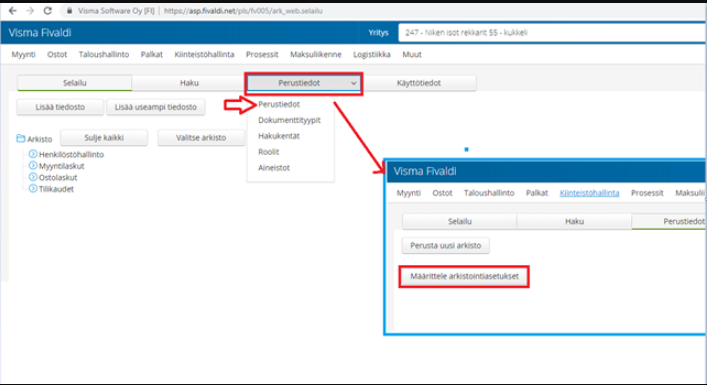Expand the Myyntilaskut tree node arrow
This screenshot has width=707, height=385.
(x=33, y=165)
